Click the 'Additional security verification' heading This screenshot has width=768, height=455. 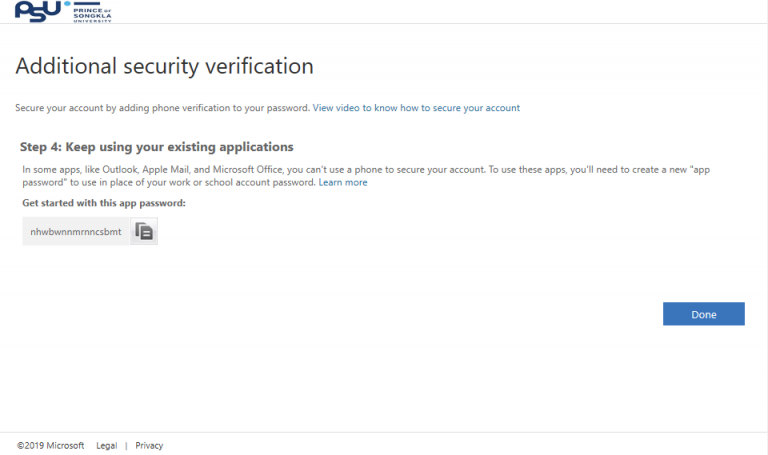pyautogui.click(x=165, y=67)
